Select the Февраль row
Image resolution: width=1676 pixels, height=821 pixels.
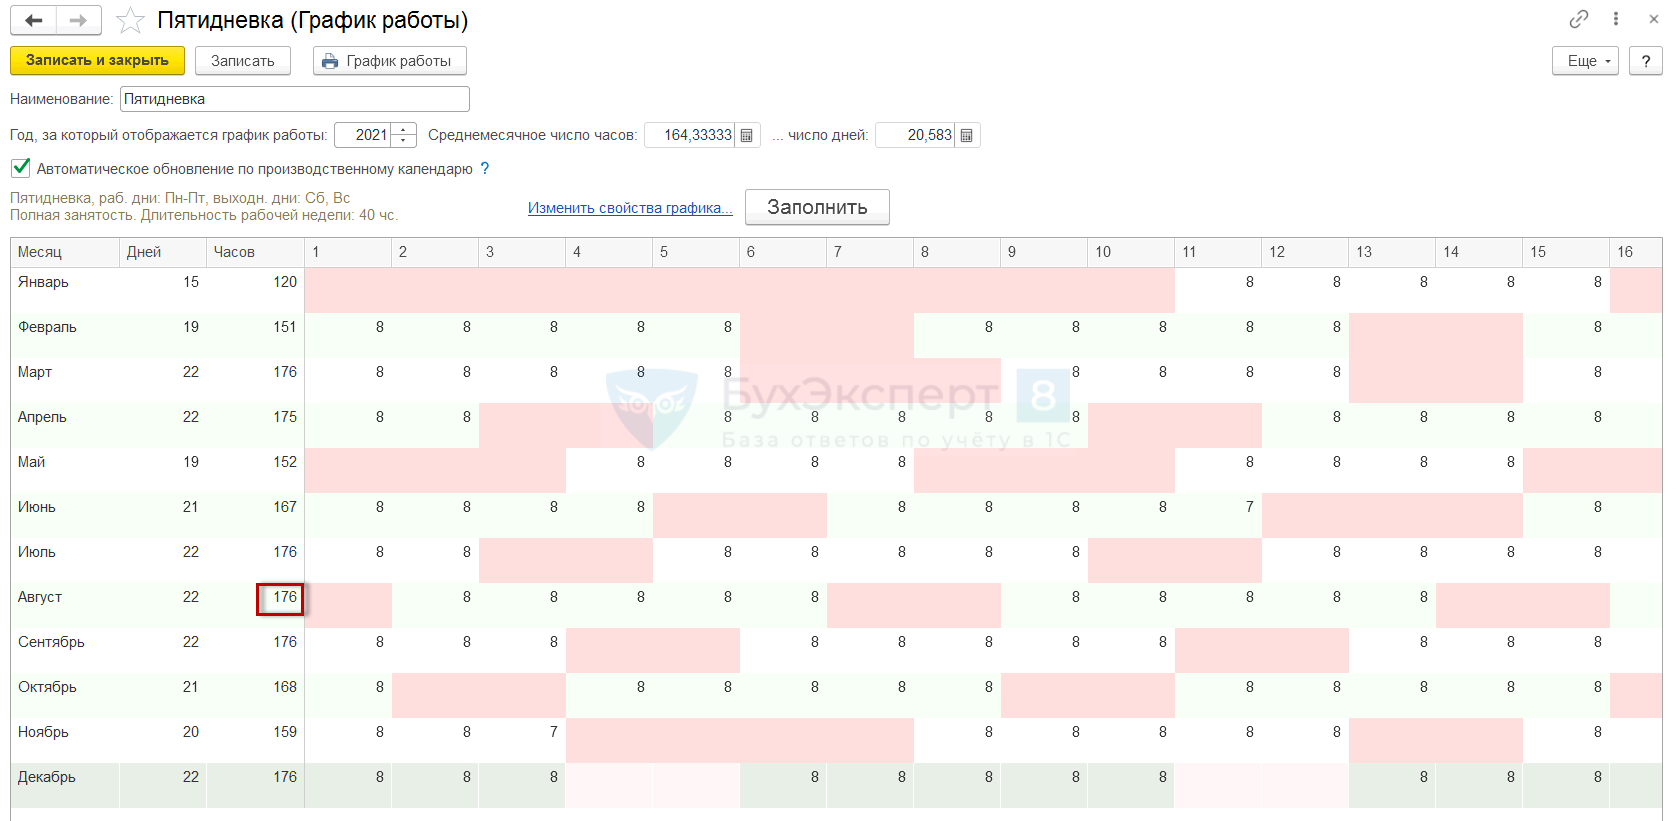836,335
